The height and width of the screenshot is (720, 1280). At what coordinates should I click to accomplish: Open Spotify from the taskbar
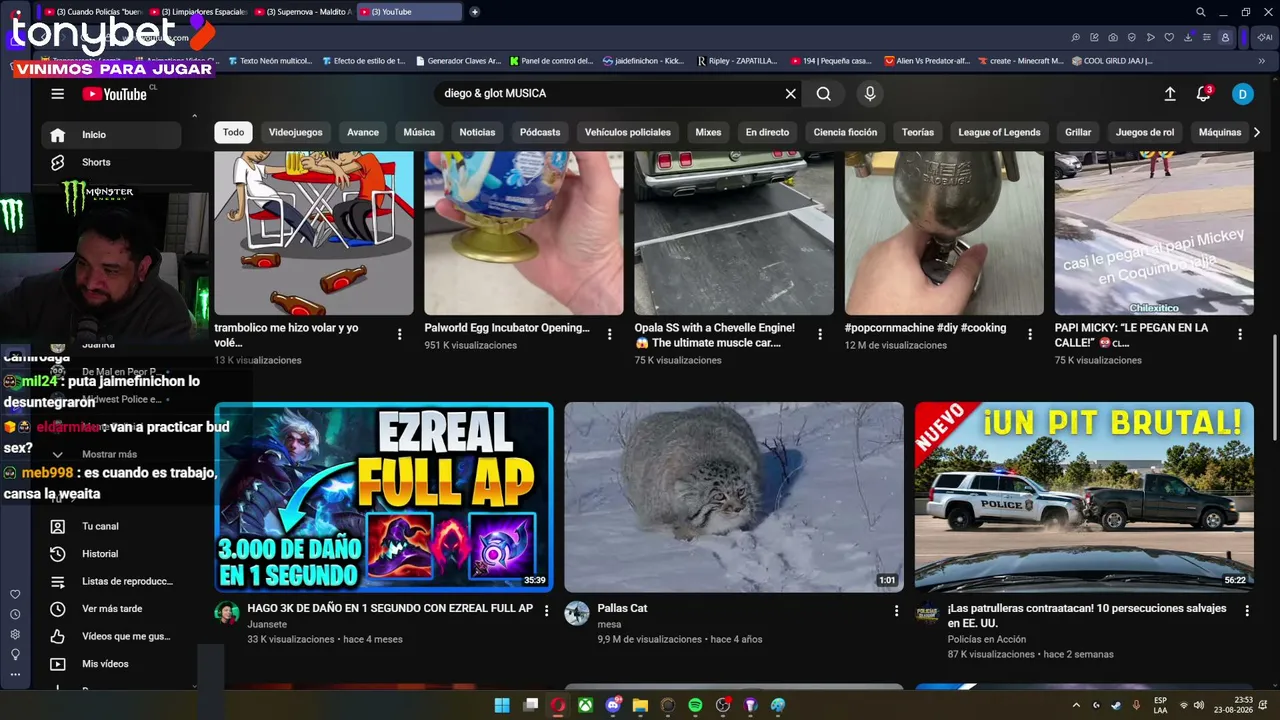[x=695, y=705]
